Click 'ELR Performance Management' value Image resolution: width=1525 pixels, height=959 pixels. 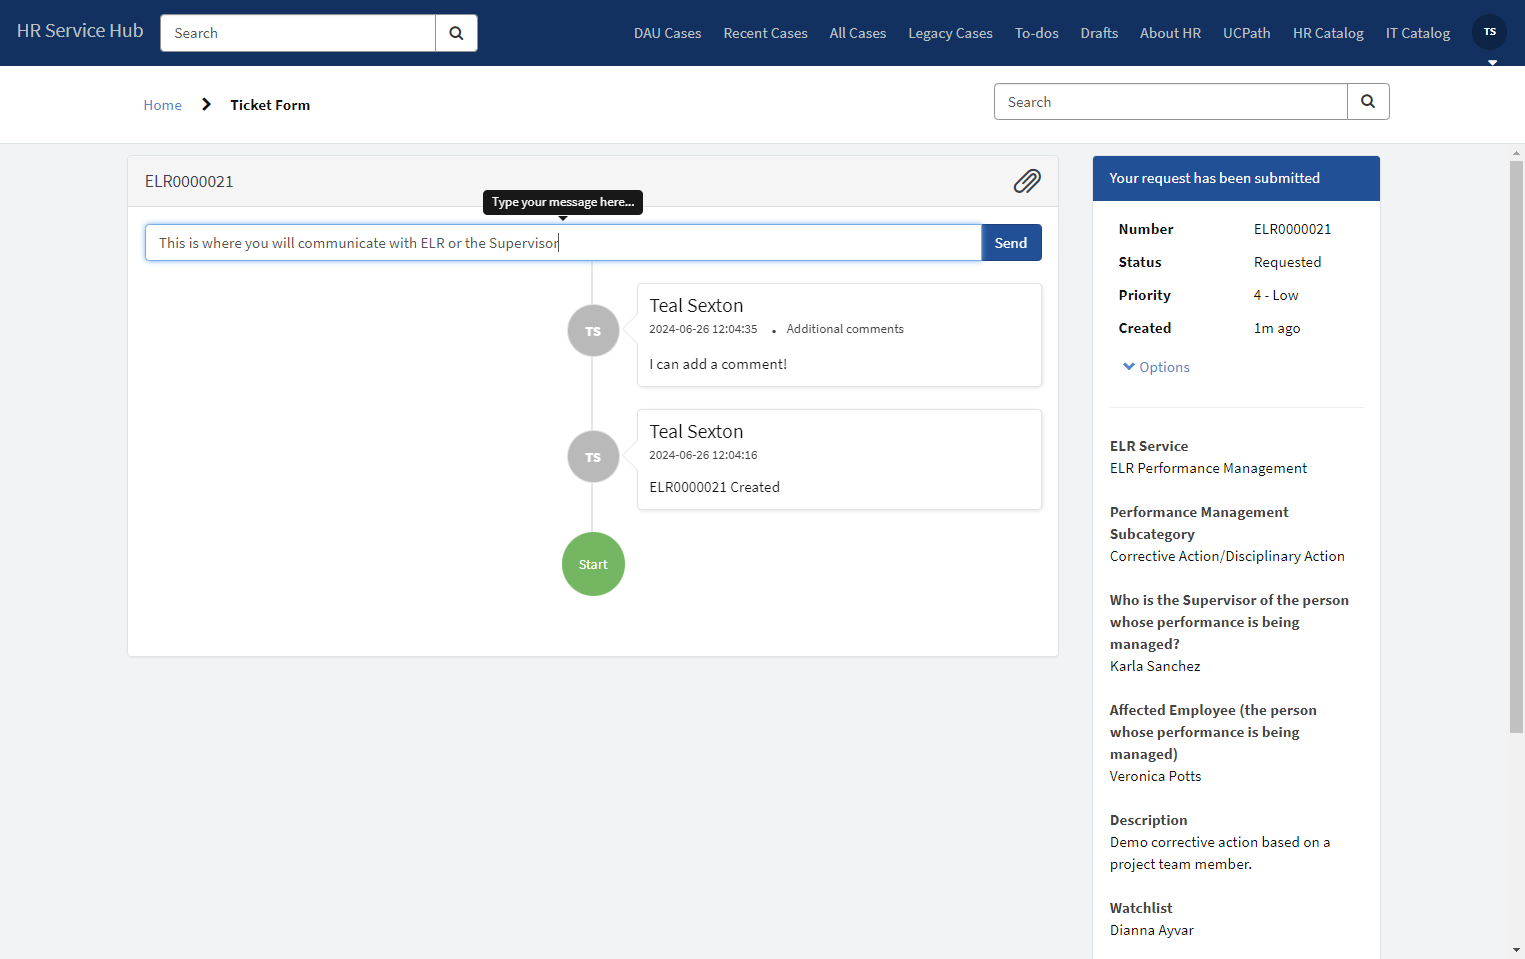pos(1208,468)
